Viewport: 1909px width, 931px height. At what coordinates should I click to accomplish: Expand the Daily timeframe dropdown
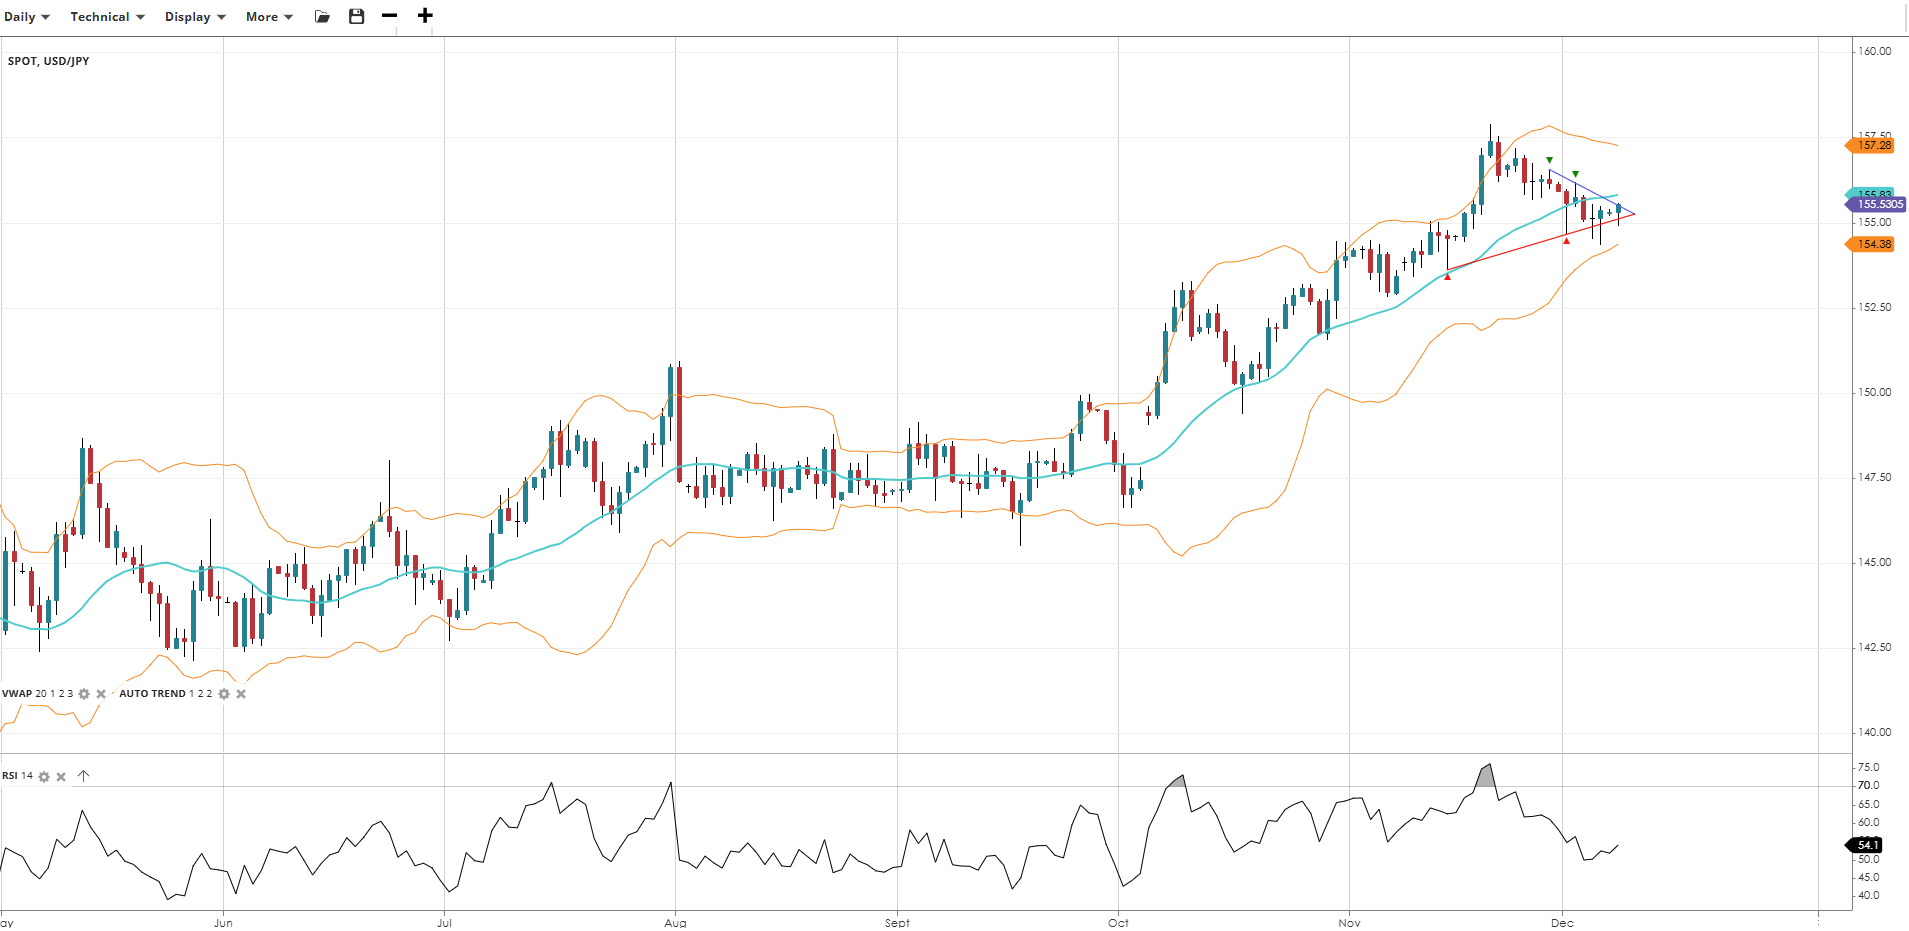tap(26, 17)
